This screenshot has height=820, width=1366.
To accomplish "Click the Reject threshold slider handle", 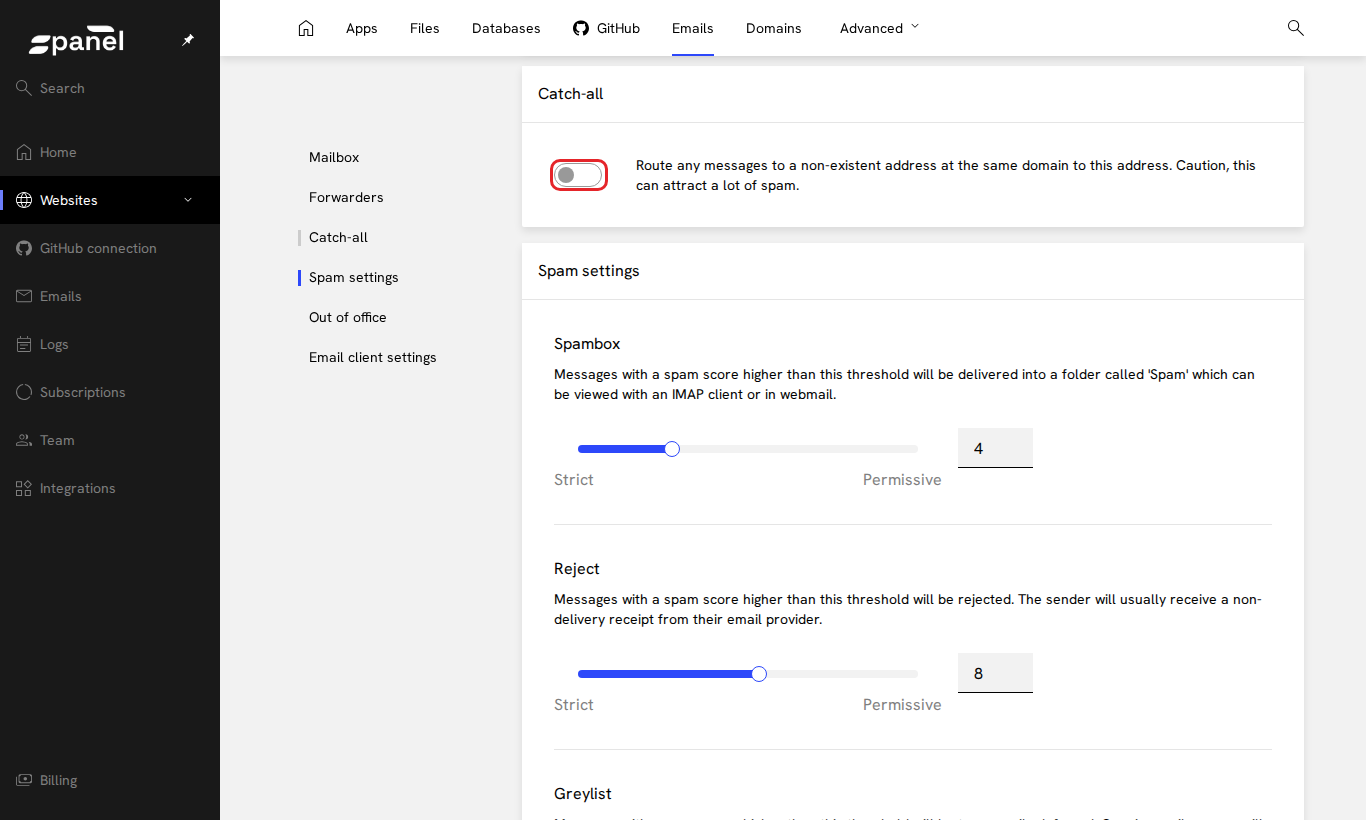I will [x=759, y=674].
